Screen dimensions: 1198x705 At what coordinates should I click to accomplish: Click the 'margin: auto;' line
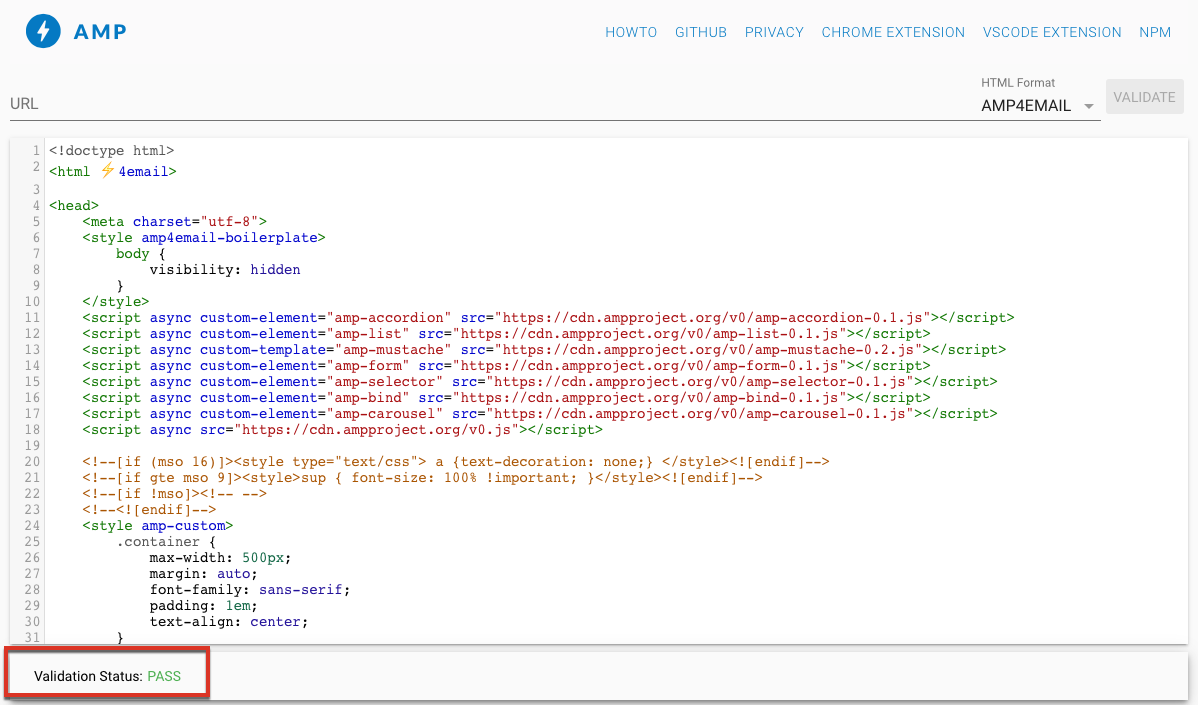pyautogui.click(x=204, y=574)
